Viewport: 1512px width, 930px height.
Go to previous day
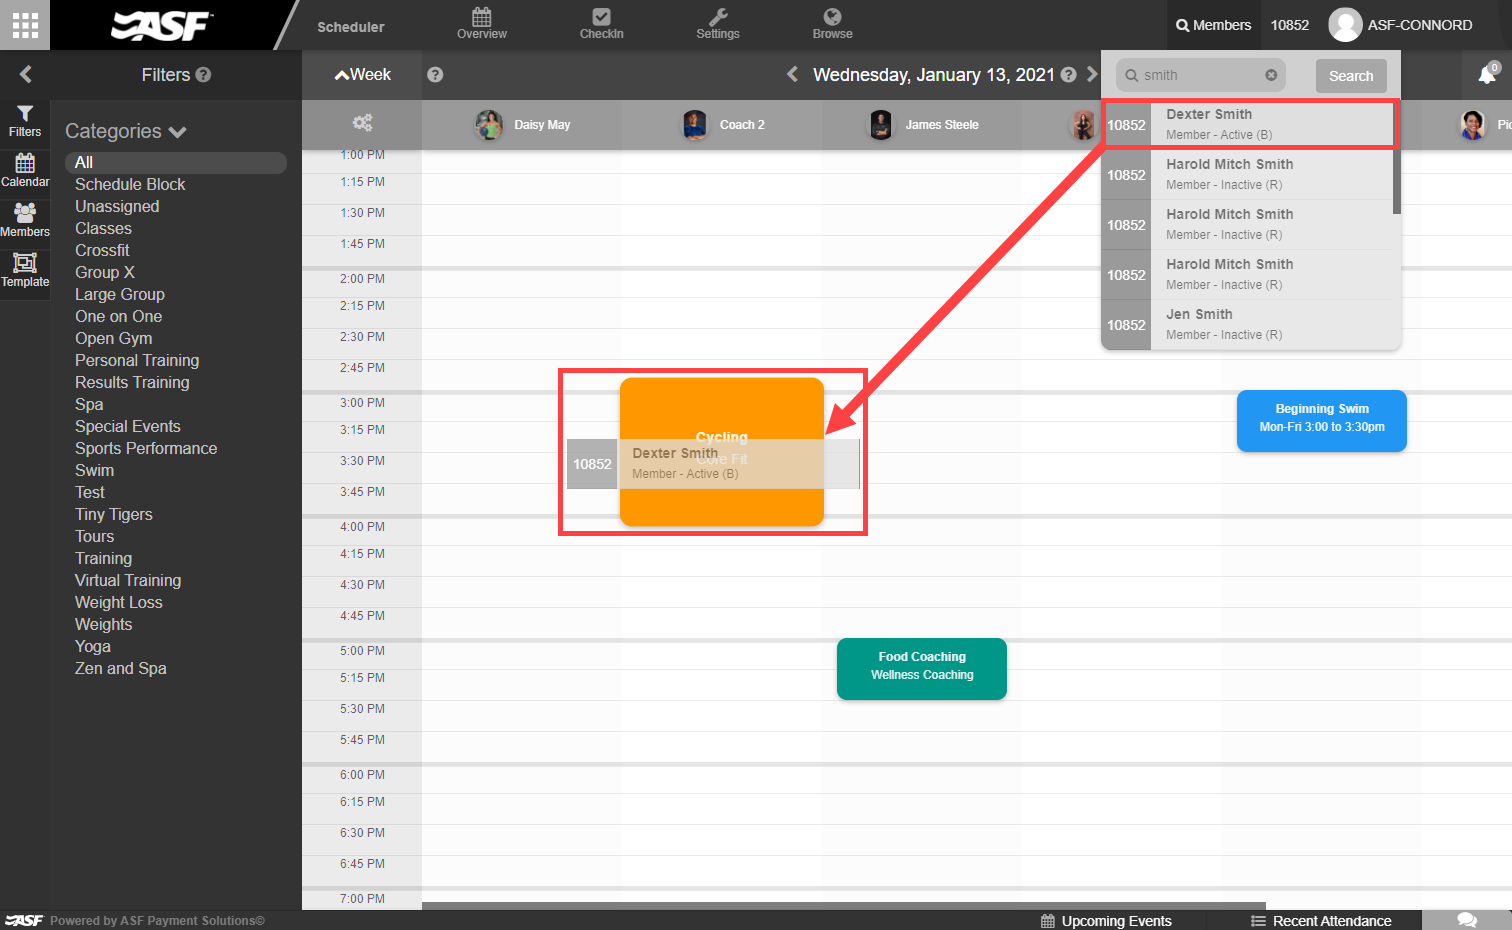[x=792, y=74]
